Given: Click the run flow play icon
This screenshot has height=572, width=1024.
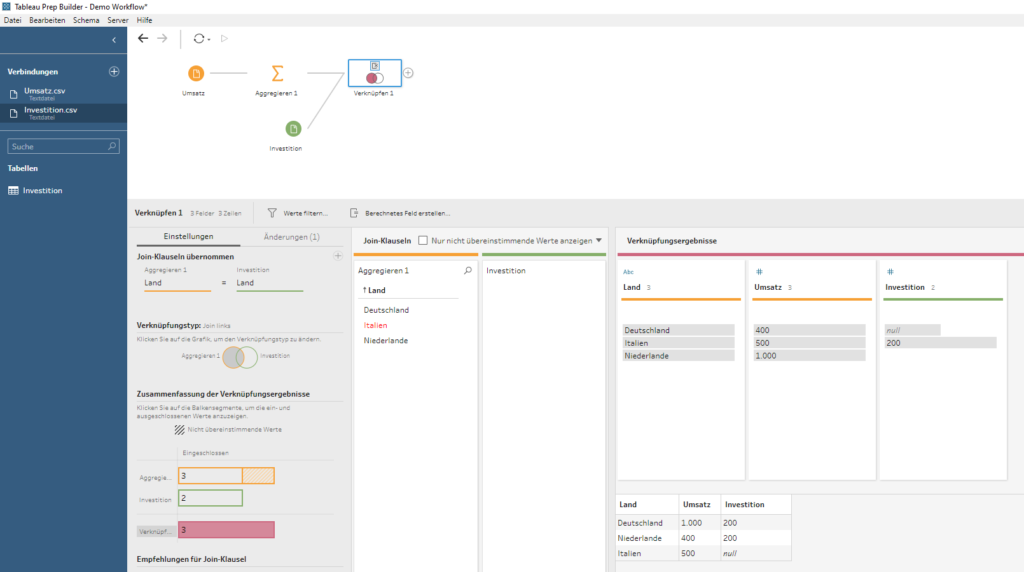Looking at the screenshot, I should pos(224,39).
